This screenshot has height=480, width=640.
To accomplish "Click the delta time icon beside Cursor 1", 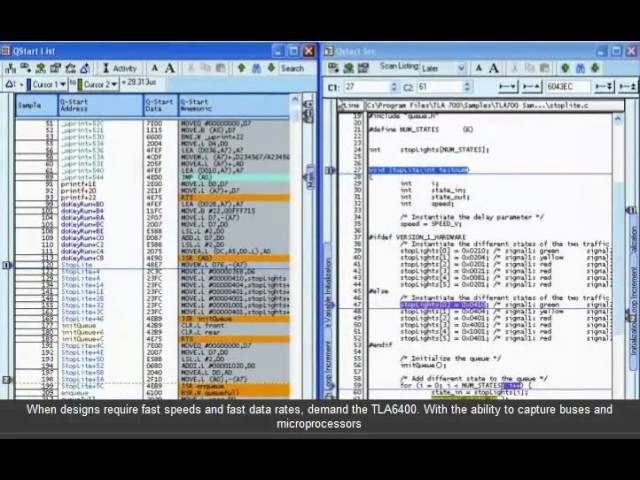I will click(10, 84).
